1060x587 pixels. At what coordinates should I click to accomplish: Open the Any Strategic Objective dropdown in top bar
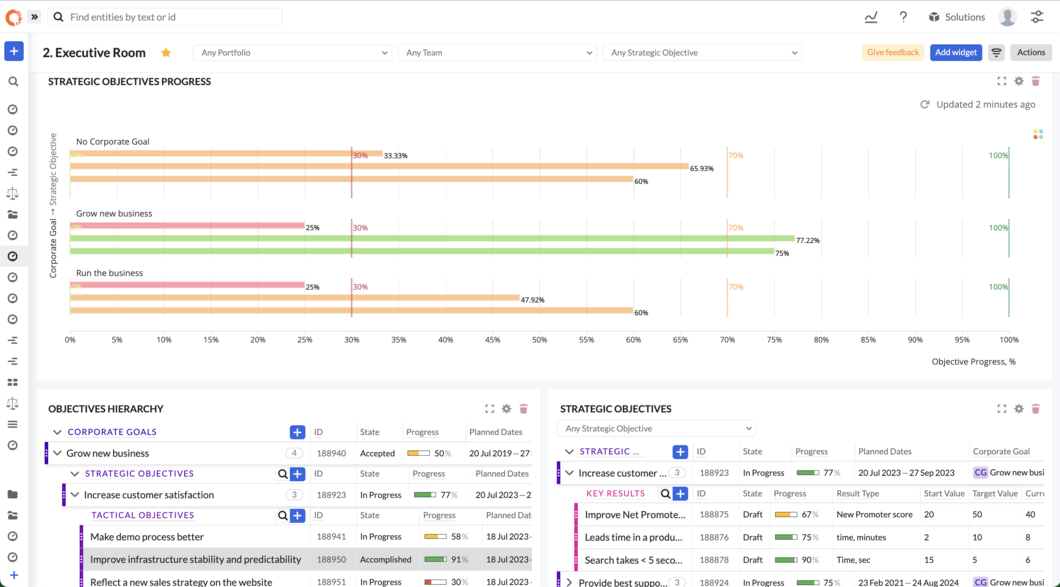(x=702, y=53)
